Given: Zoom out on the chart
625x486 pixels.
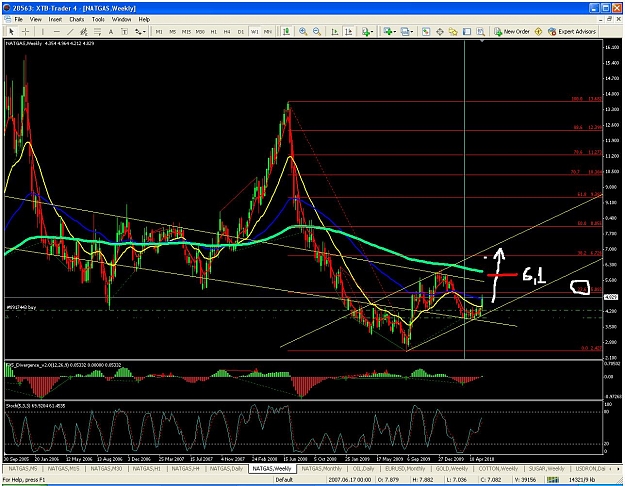Looking at the screenshot, I should 317,31.
